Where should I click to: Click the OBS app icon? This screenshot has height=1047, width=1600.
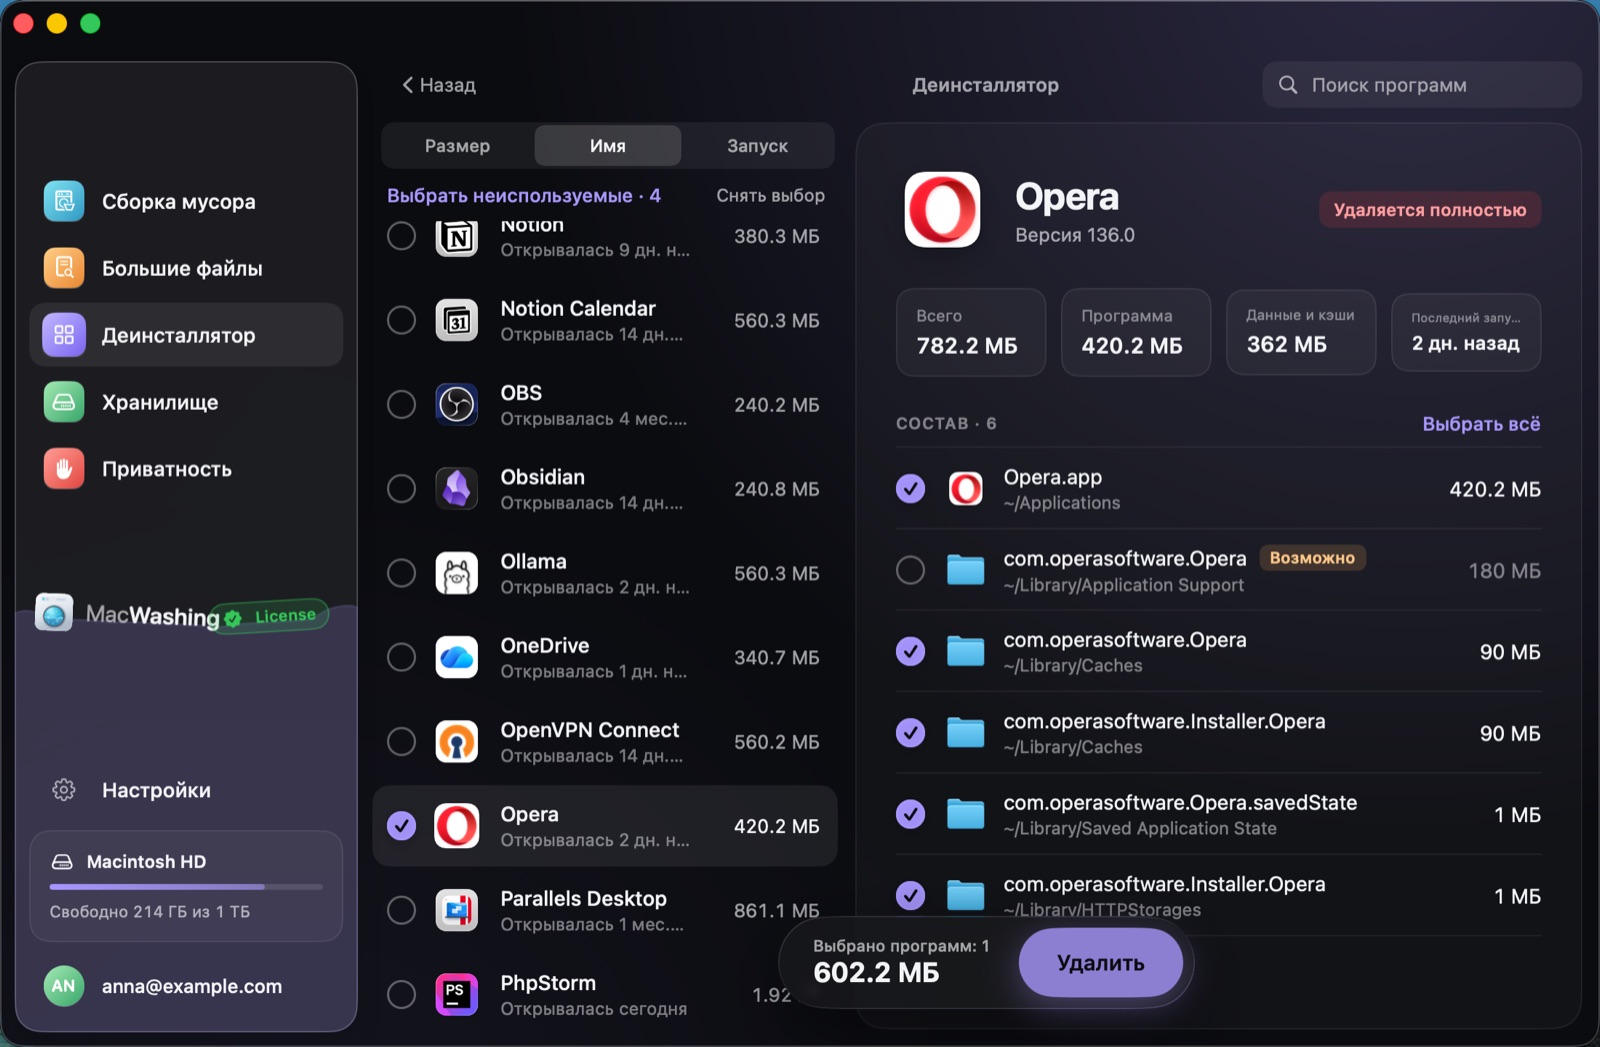(x=457, y=404)
